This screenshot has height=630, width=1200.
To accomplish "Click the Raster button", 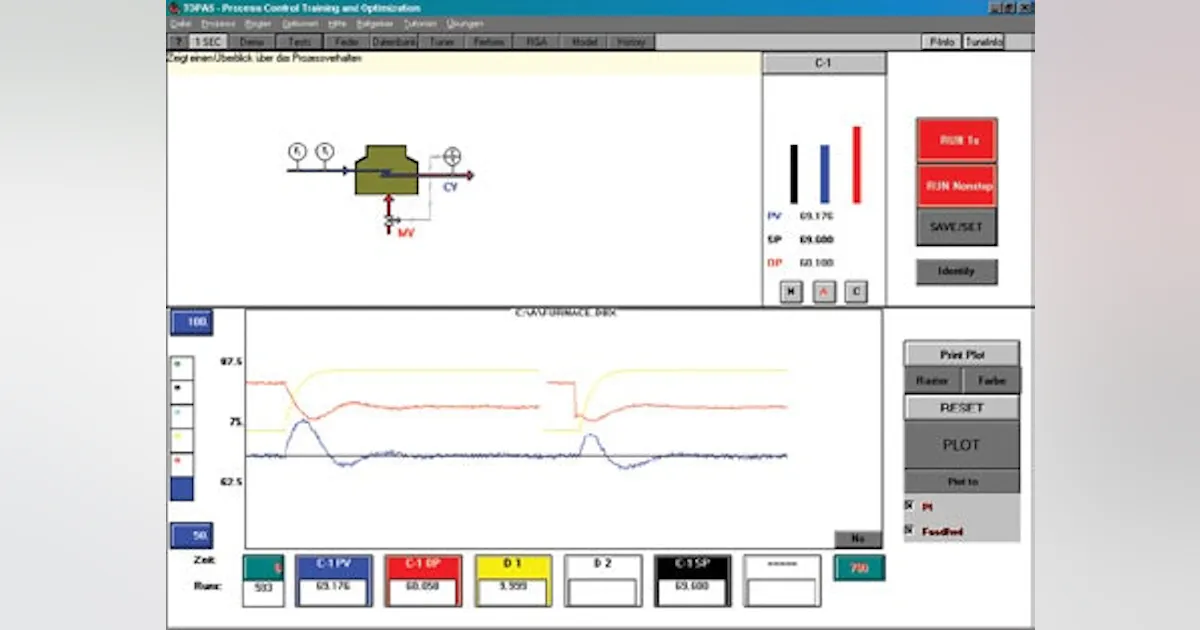I will tap(933, 380).
